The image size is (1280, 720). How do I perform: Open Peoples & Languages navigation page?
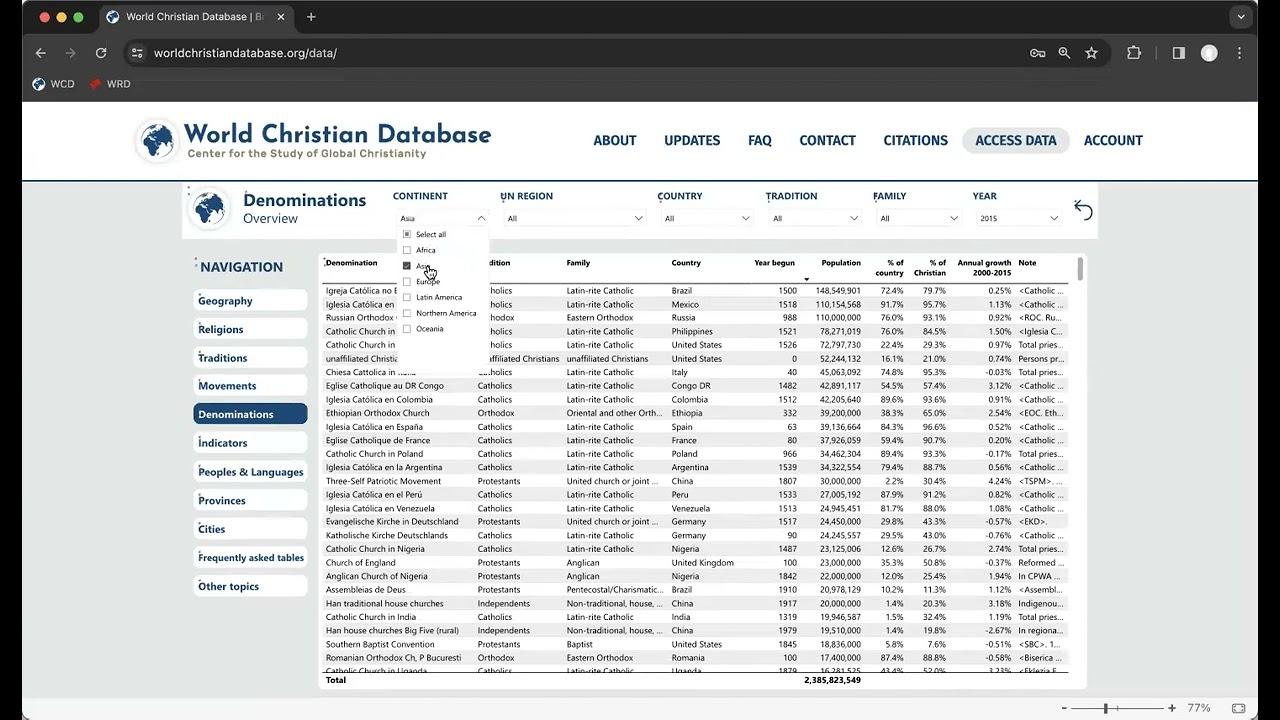(x=250, y=472)
